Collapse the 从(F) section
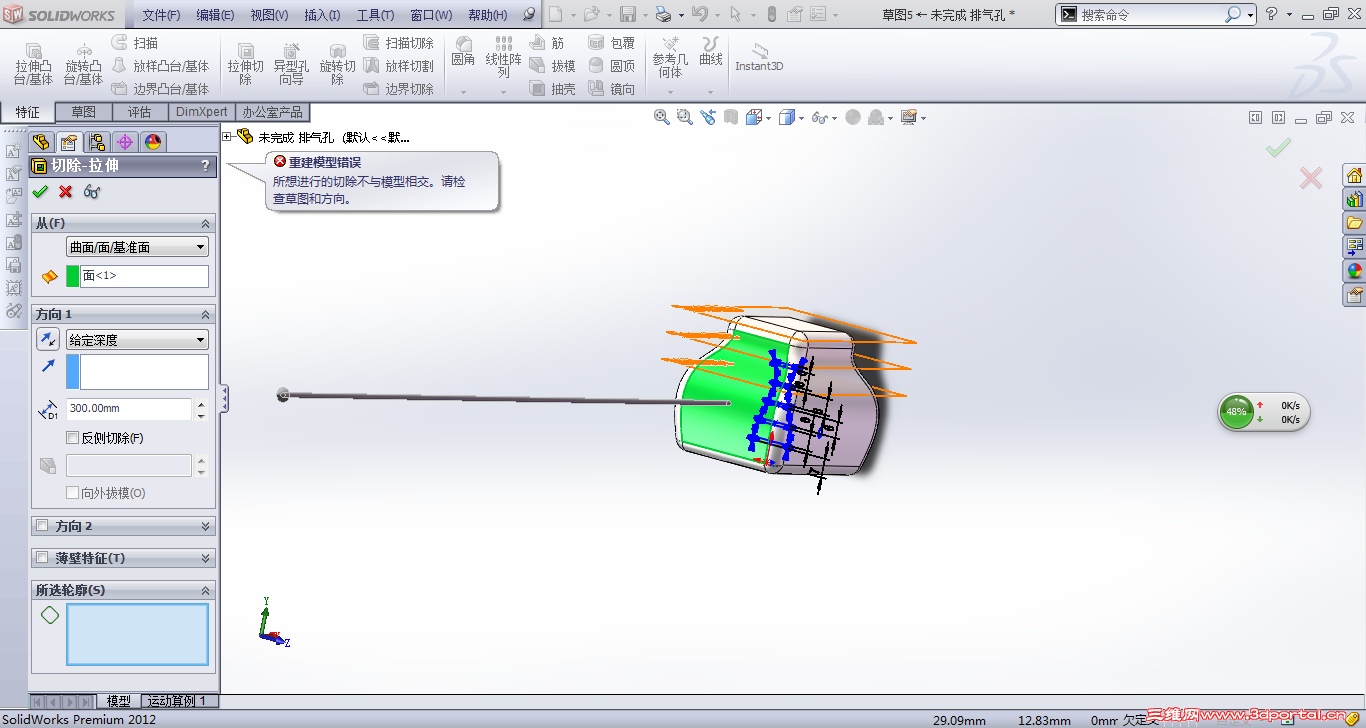1366x728 pixels. coord(206,223)
